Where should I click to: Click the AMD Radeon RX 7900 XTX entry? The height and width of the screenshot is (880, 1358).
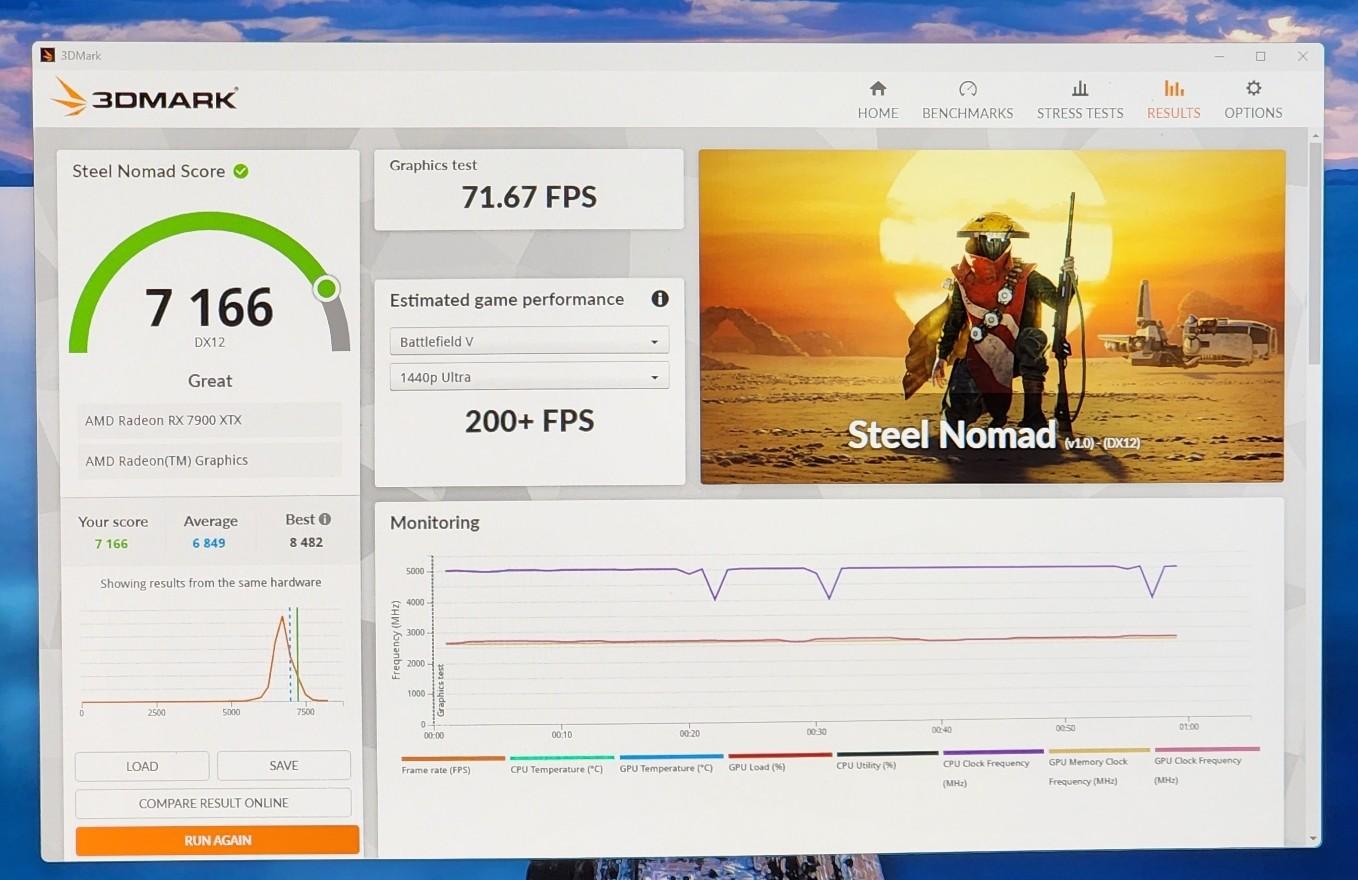click(209, 420)
